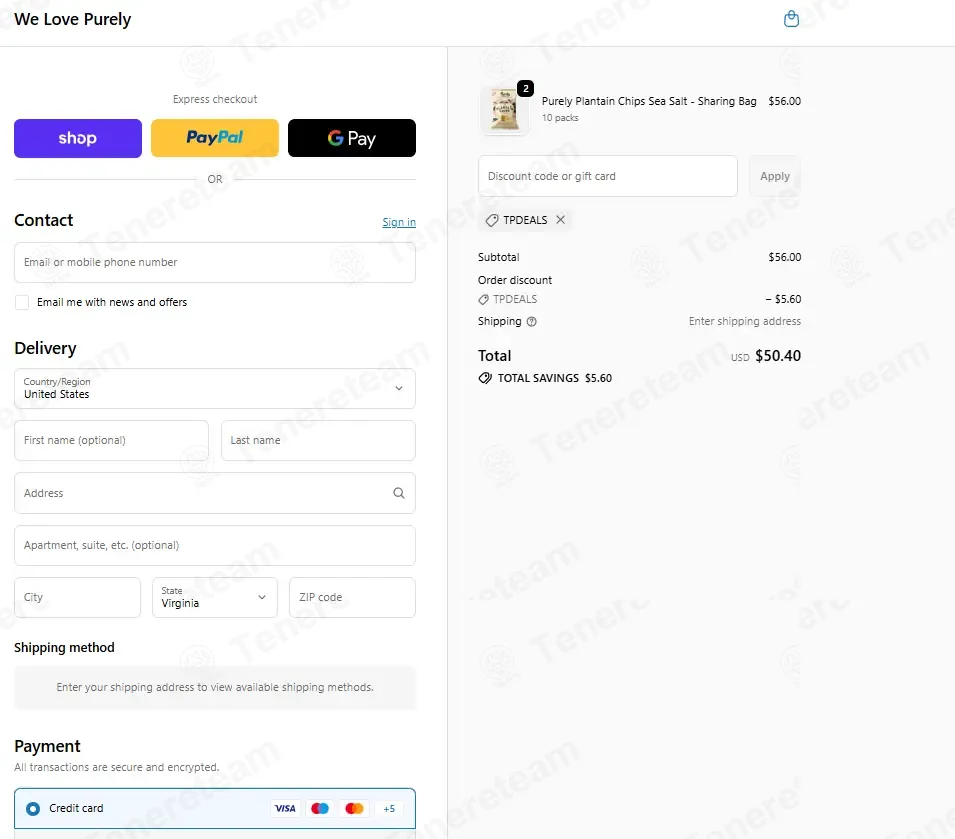This screenshot has width=955, height=839.
Task: Click the product price $56.00 beside the item
Action: 784,101
